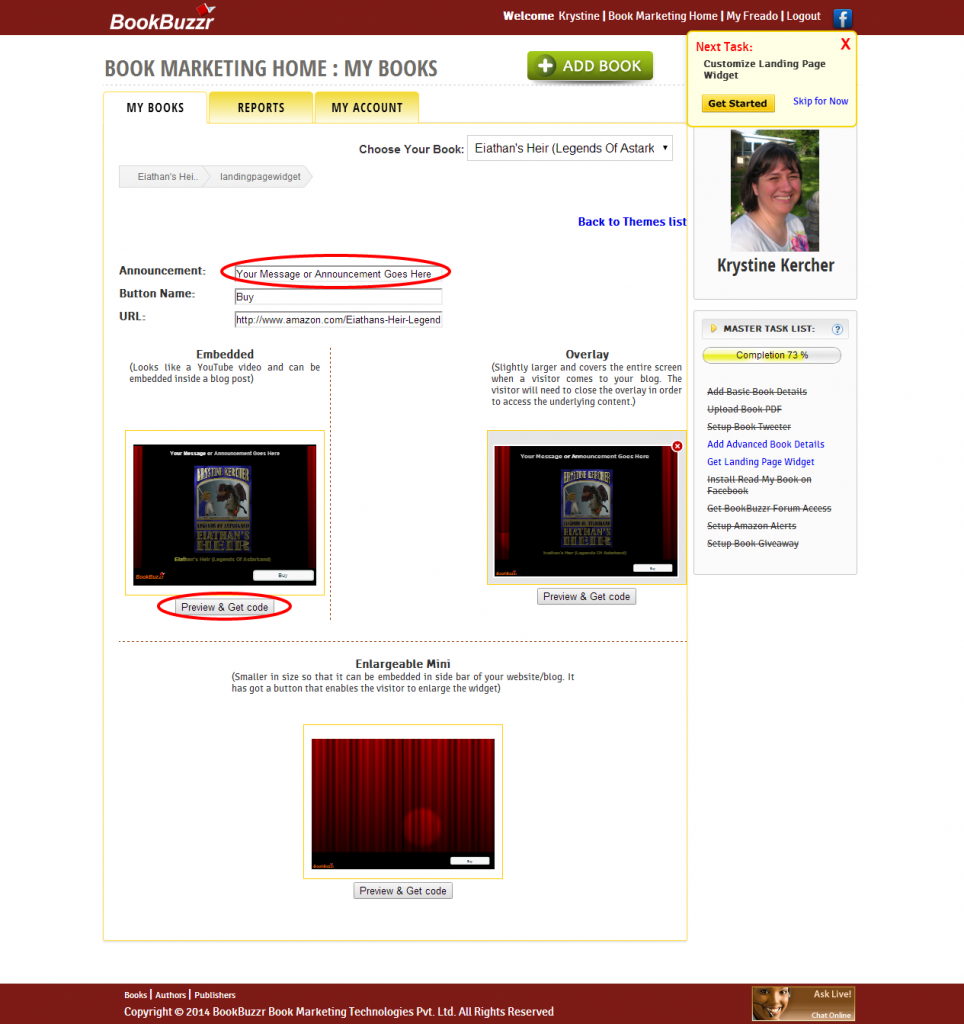Click Get Started in Next Task popup
The image size is (964, 1024).
(737, 103)
